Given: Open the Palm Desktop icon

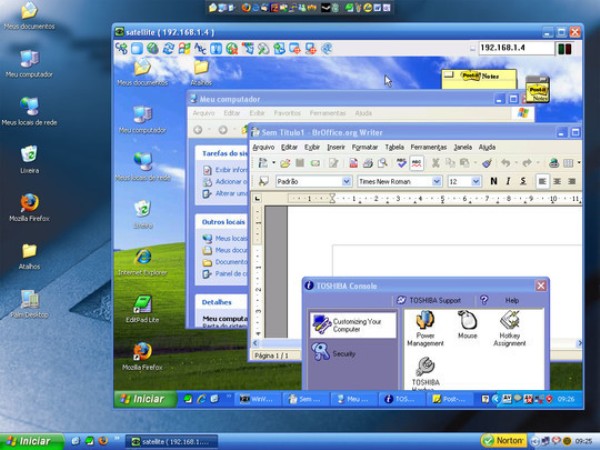Looking at the screenshot, I should [29, 301].
